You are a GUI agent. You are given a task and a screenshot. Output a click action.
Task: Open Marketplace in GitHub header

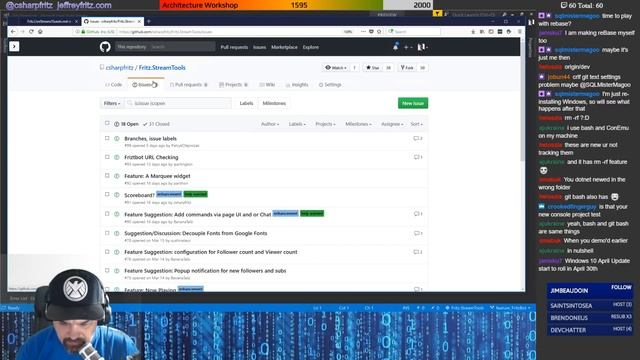click(284, 47)
